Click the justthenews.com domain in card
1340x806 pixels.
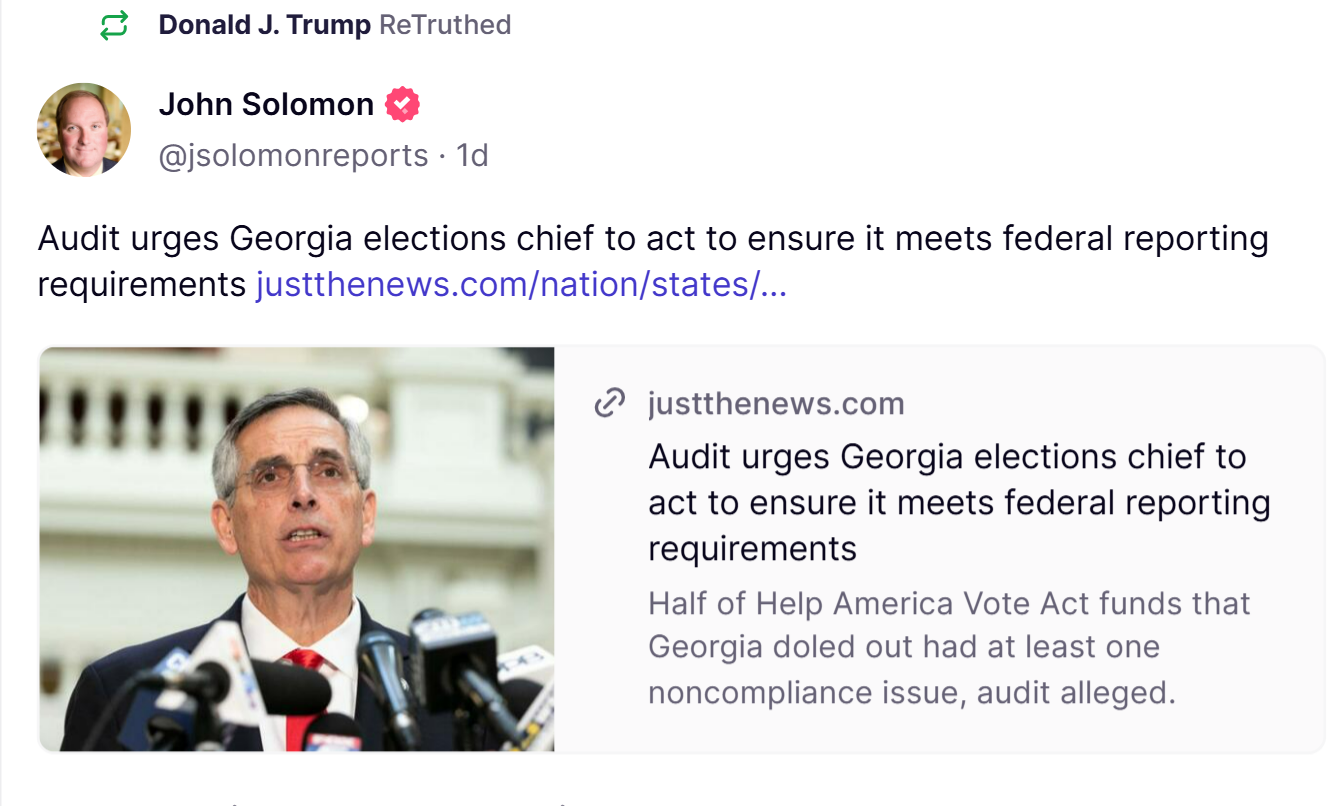776,403
